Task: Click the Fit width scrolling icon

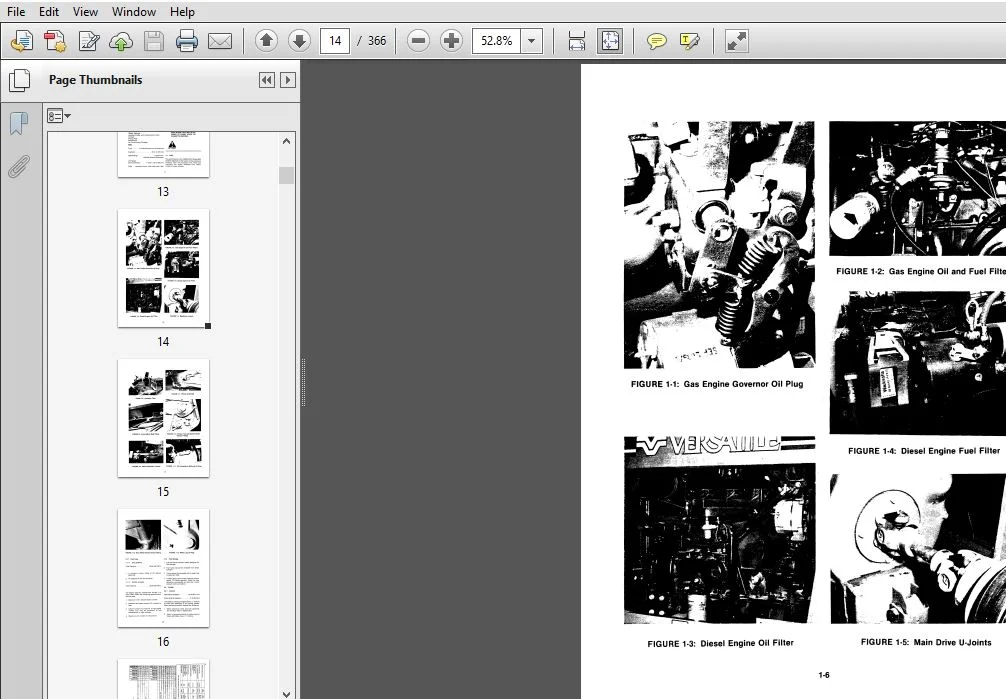Action: (x=577, y=41)
